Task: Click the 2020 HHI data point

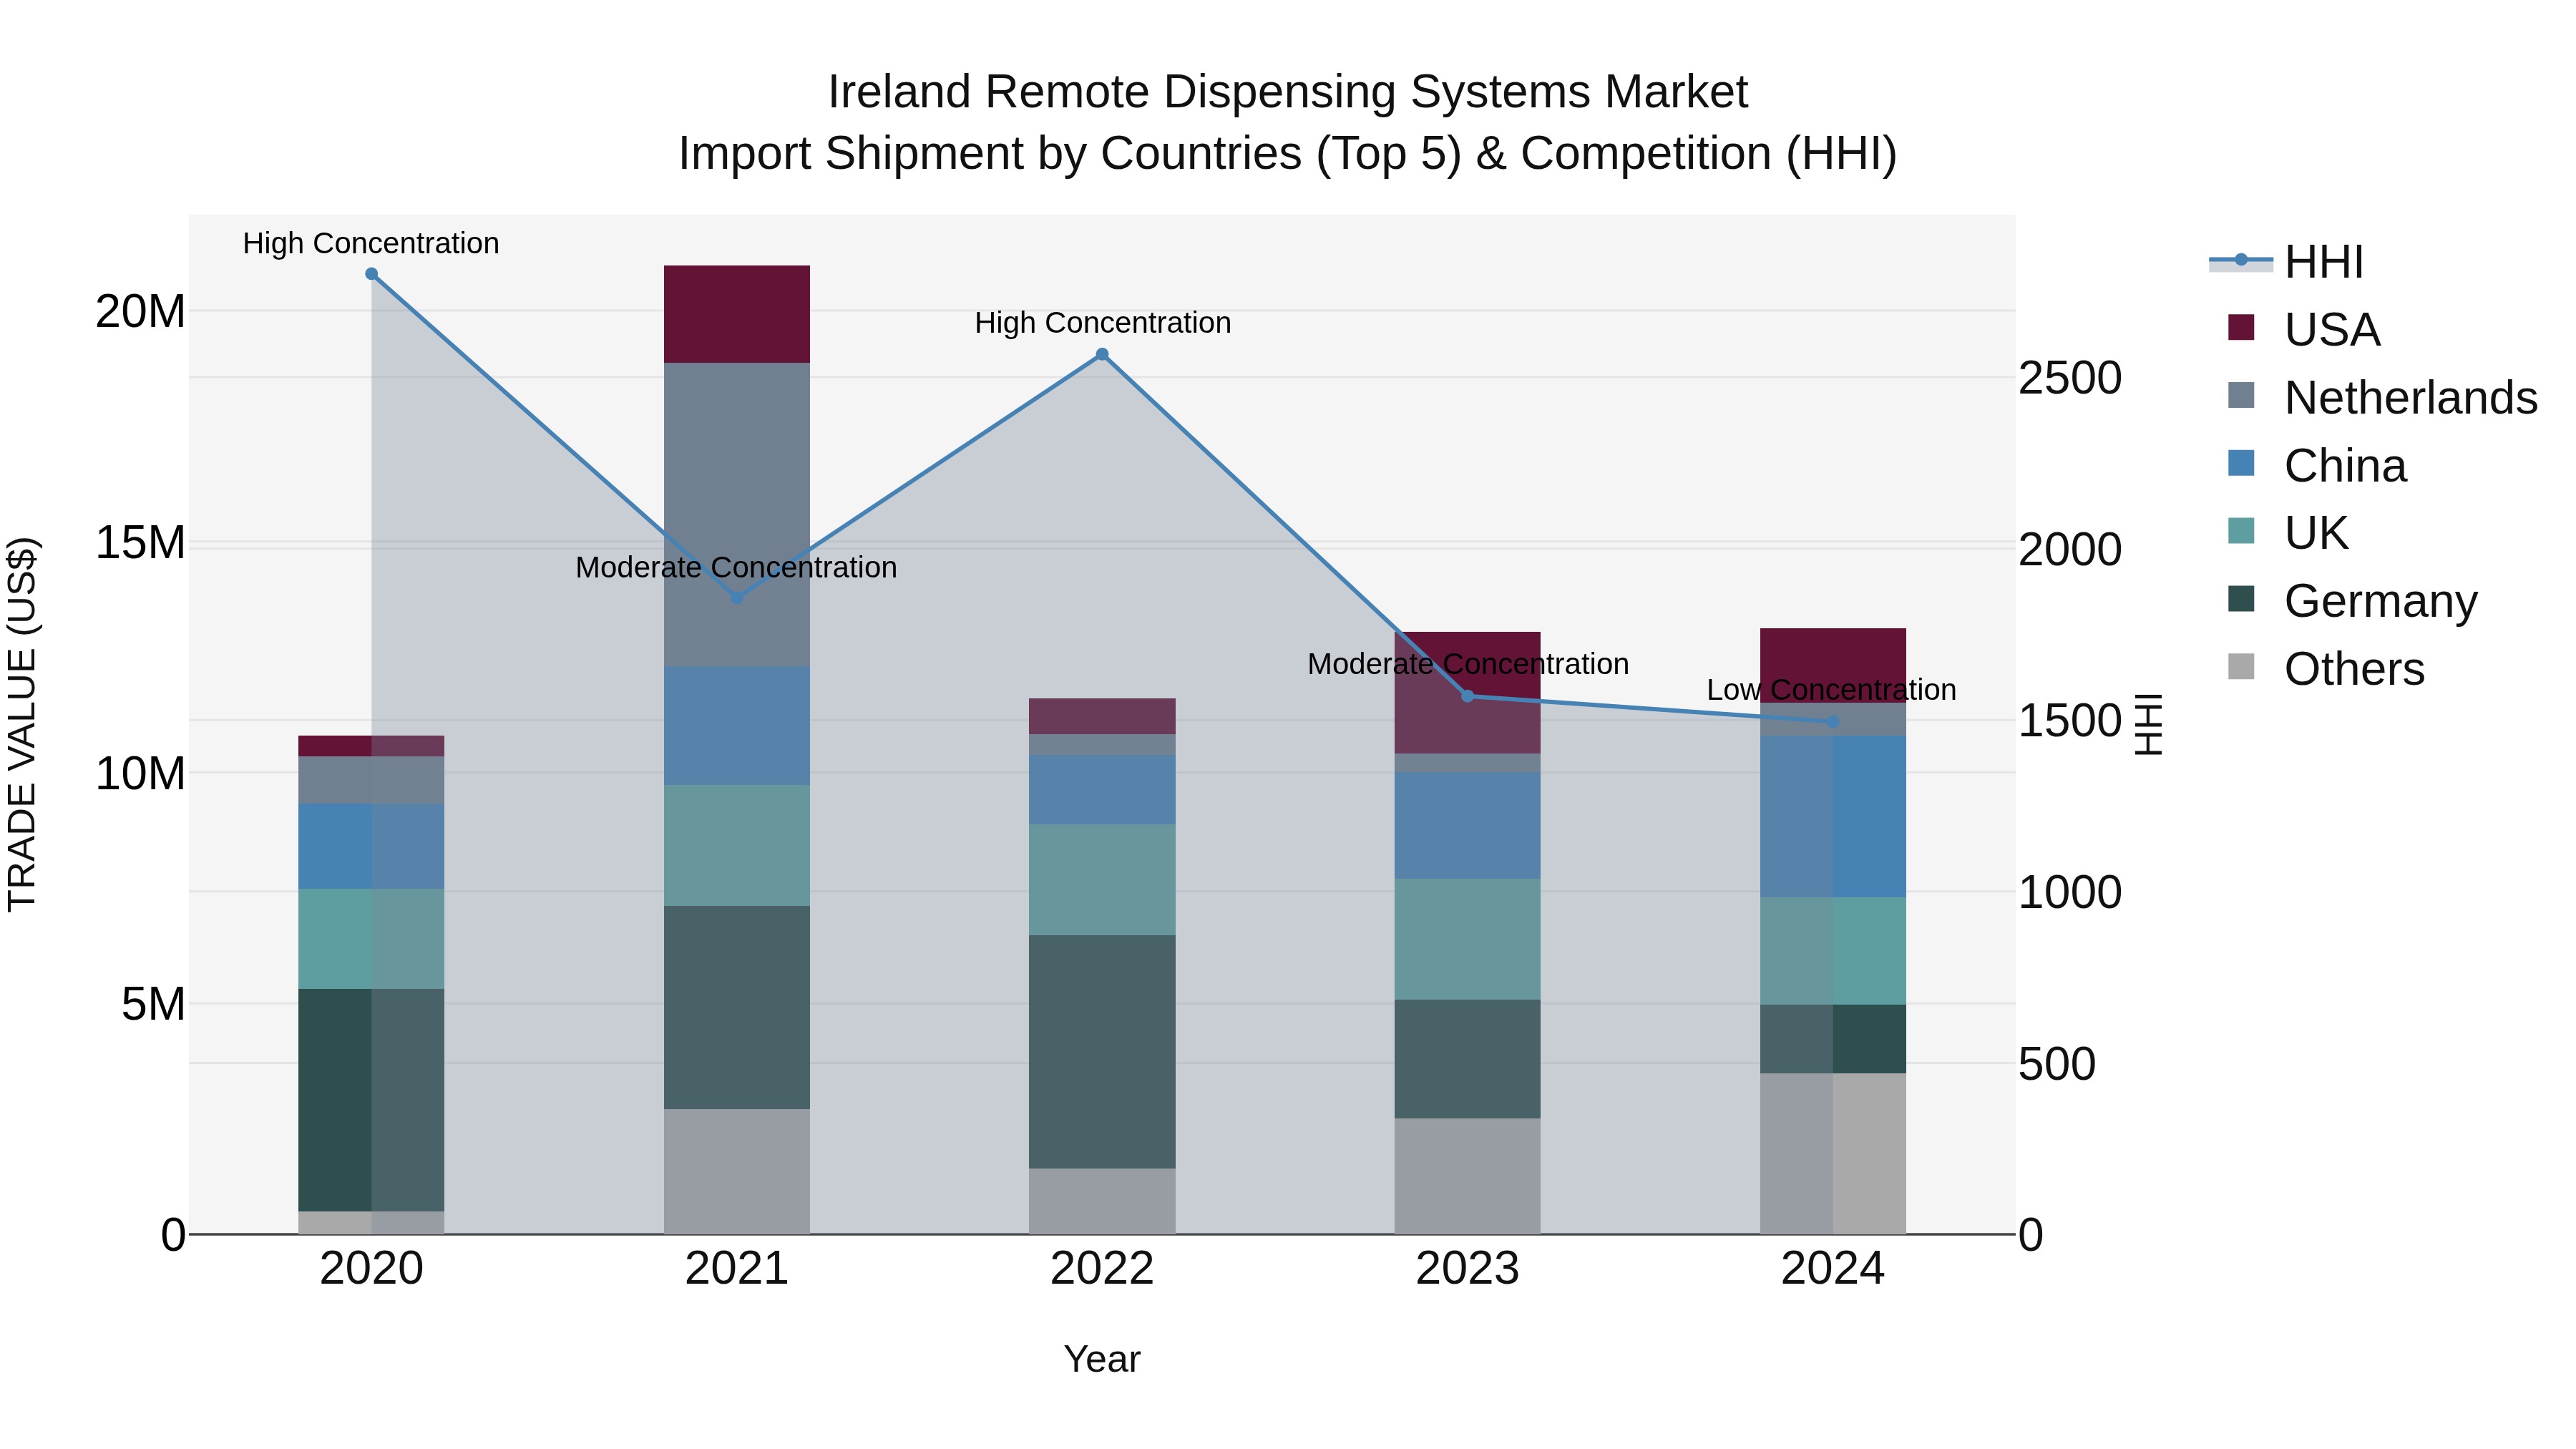Action: click(371, 274)
